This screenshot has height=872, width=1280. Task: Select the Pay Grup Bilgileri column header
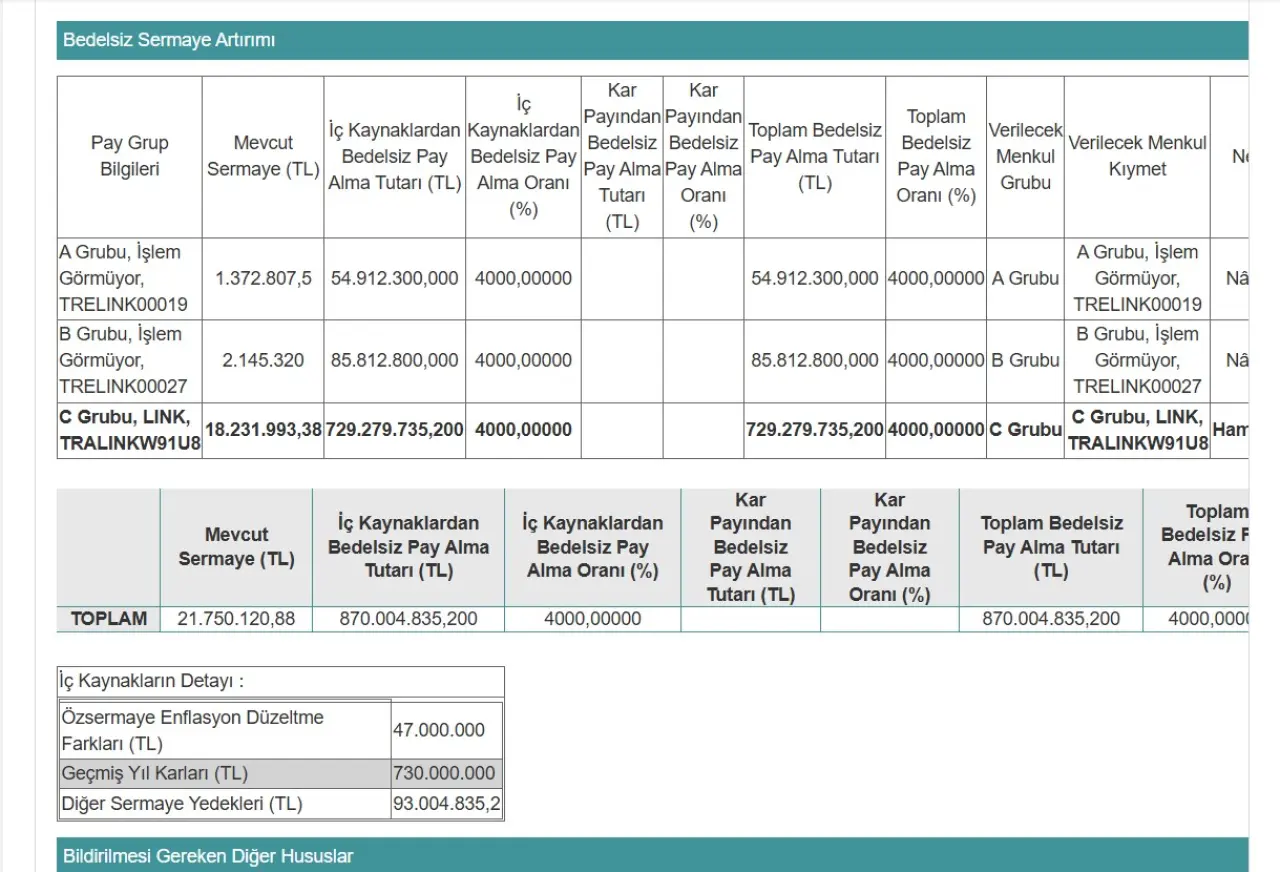(x=129, y=156)
